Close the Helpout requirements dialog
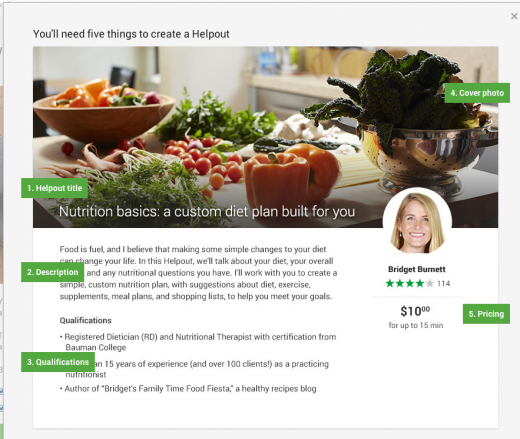 514,16
